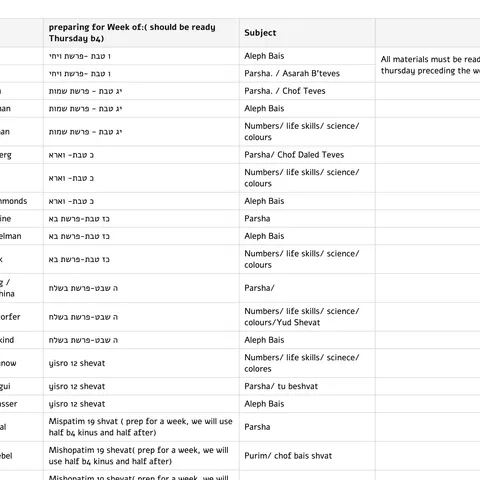The height and width of the screenshot is (480, 480).
Task: Click the first 'yisro 12 shevat' cell
Action: point(141,363)
